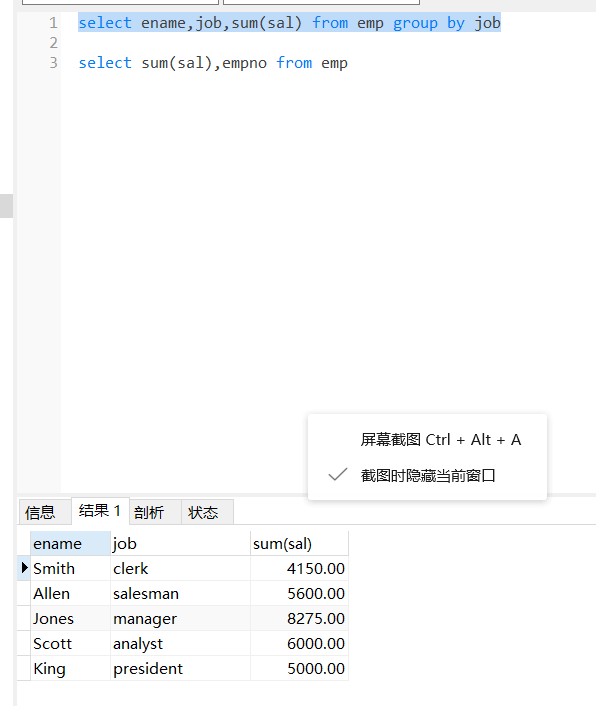The width and height of the screenshot is (596, 706).
Task: Click the ename column header
Action: [70, 543]
